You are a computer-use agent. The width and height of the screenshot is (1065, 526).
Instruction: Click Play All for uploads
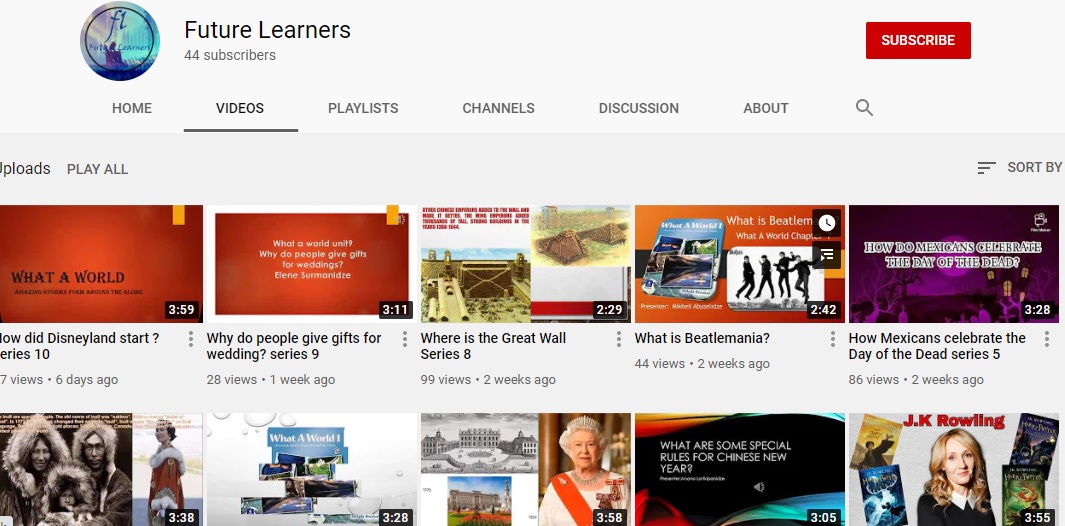pos(97,169)
